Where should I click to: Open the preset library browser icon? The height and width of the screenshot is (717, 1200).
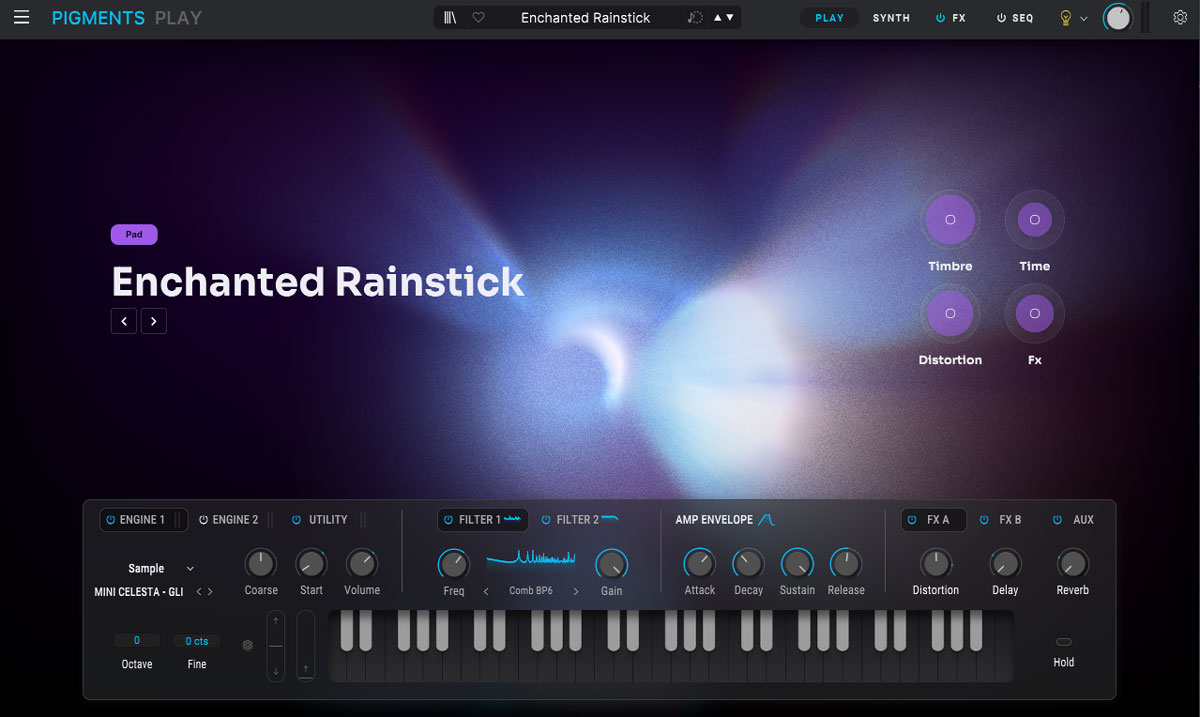pos(450,17)
